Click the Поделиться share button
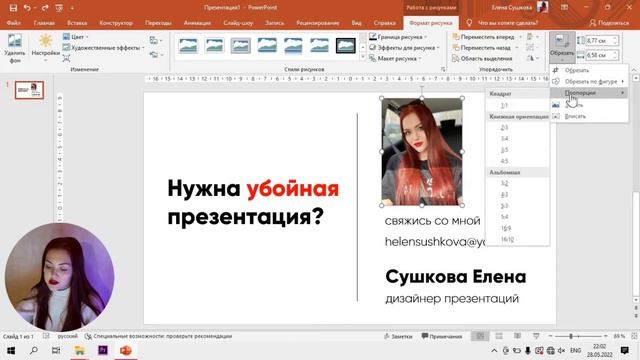The height and width of the screenshot is (360, 640). click(609, 23)
